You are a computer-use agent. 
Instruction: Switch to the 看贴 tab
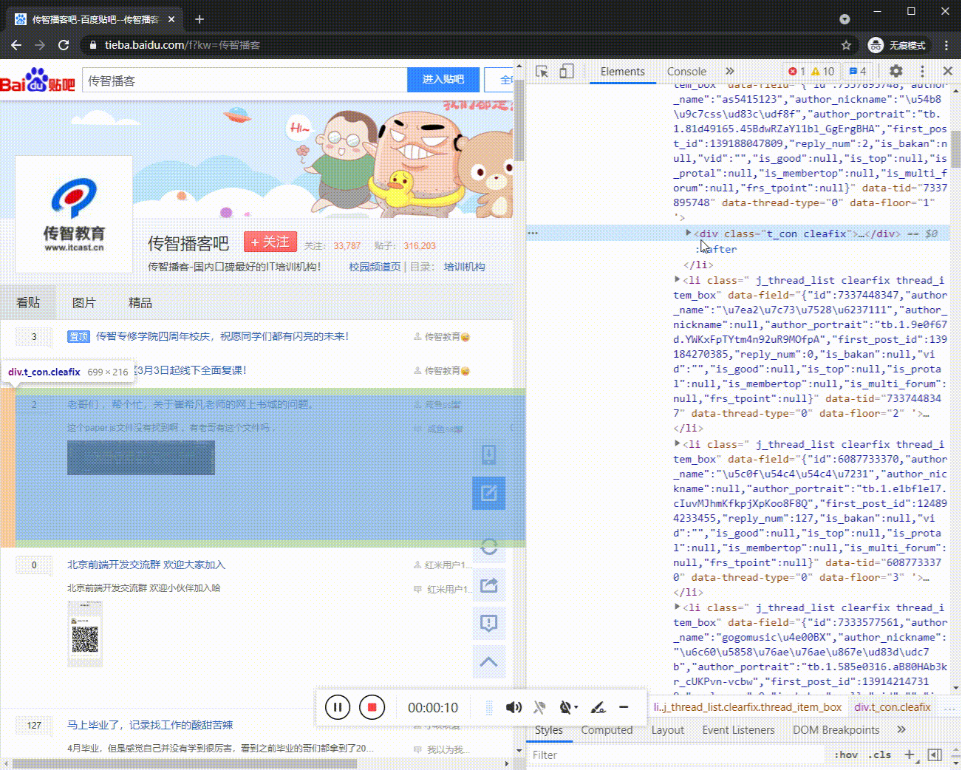[x=28, y=302]
